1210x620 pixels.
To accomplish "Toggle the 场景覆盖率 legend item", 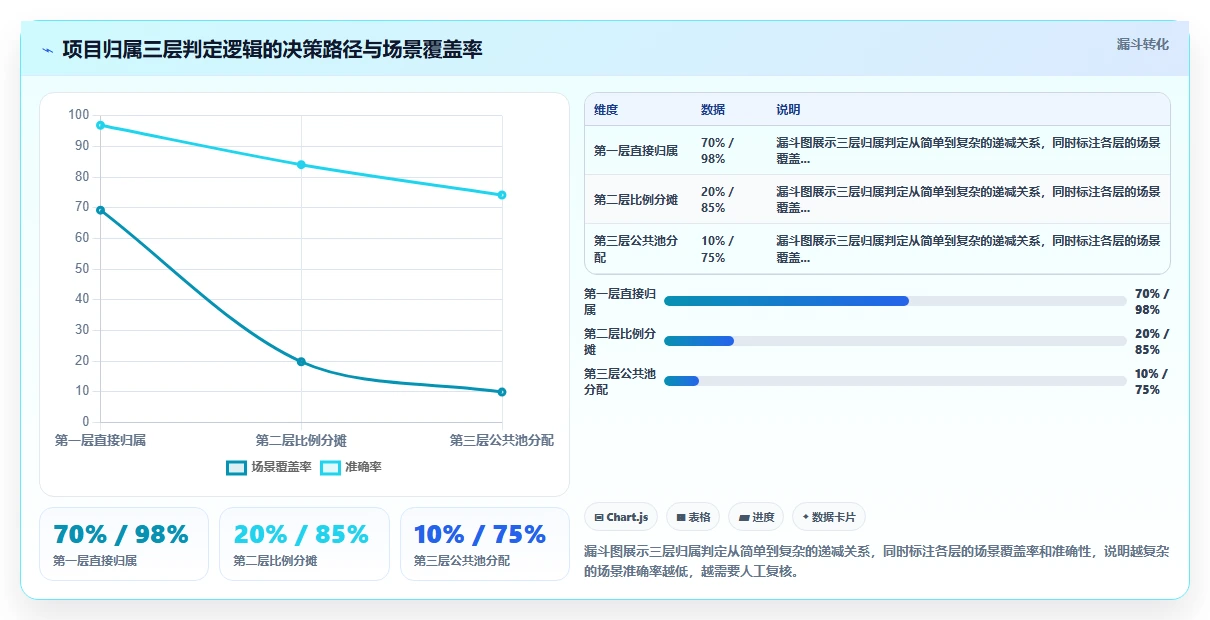I will coord(269,467).
